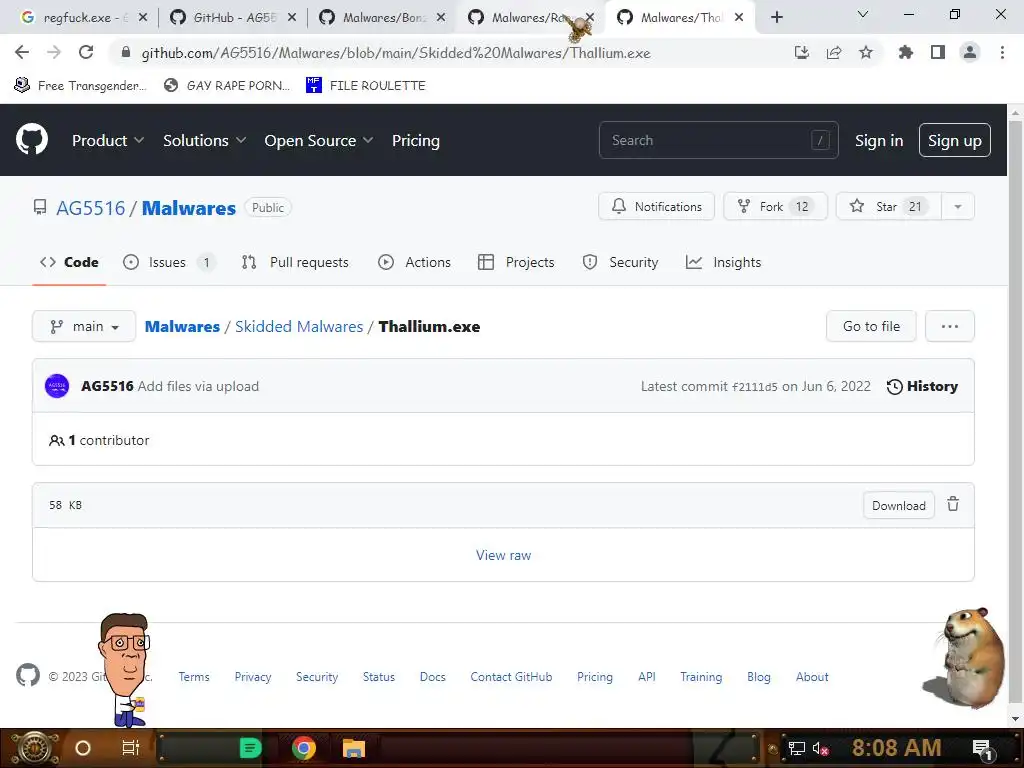Delete file using the trash icon
This screenshot has width=1024, height=768.
[x=953, y=505]
